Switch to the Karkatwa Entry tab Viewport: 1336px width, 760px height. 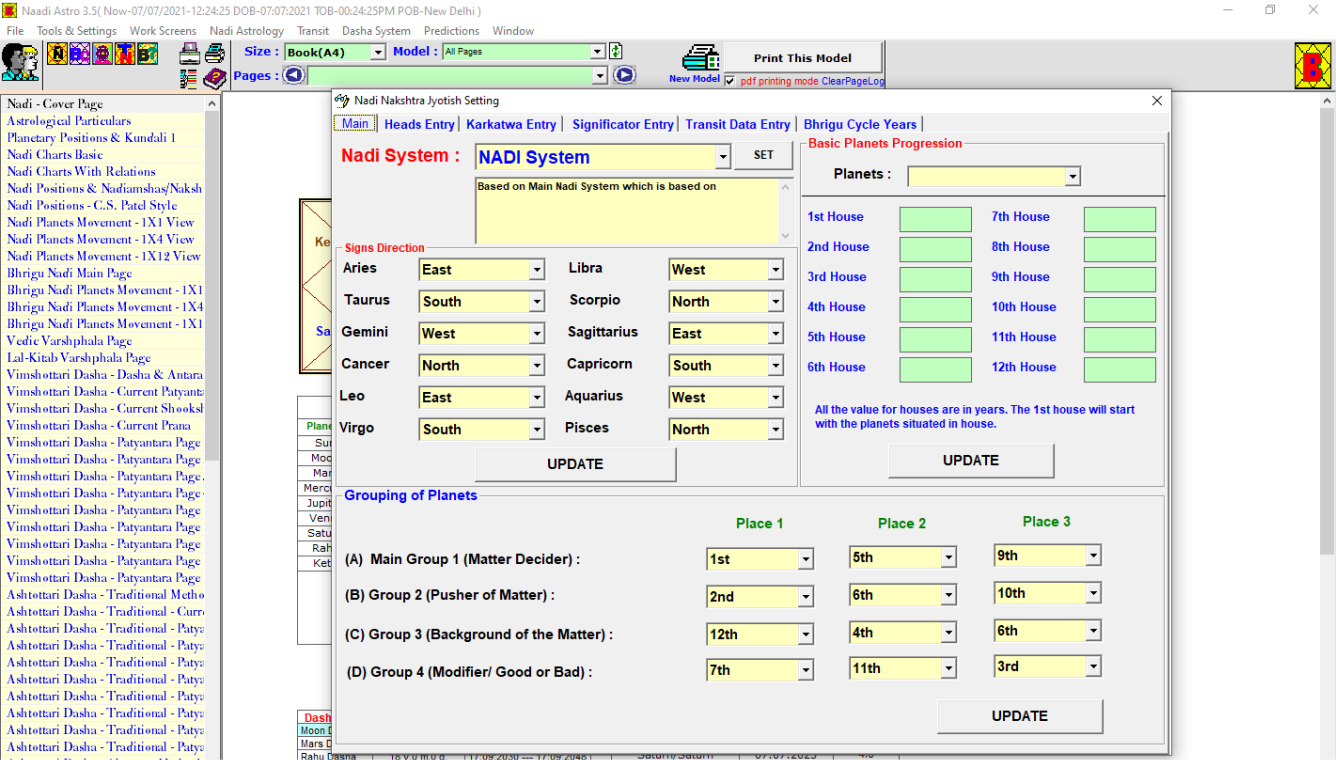click(511, 124)
